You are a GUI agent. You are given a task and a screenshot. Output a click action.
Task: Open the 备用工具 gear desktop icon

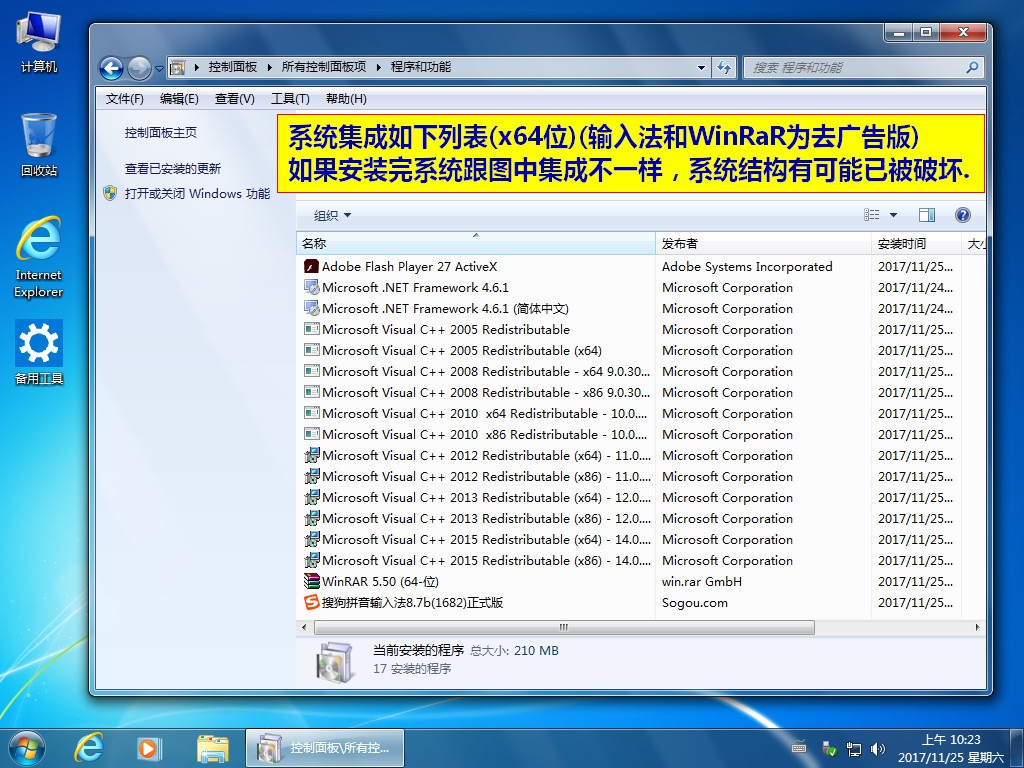[x=39, y=353]
